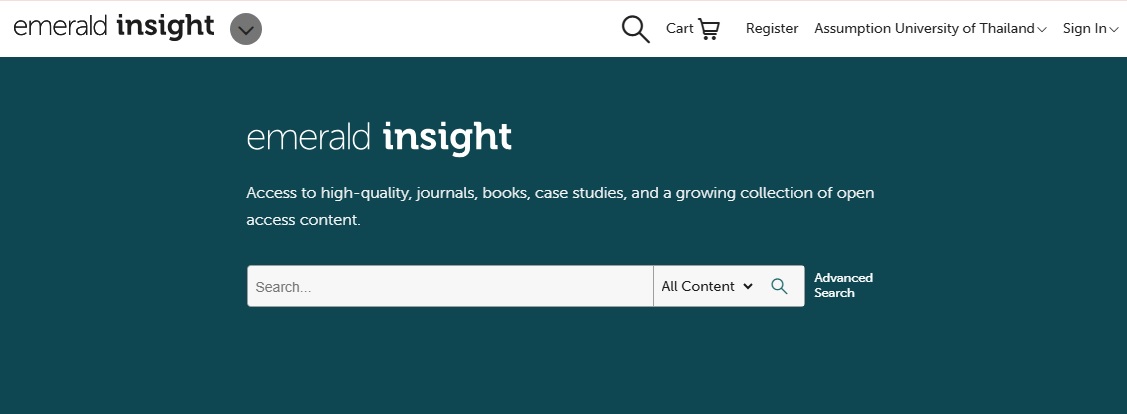Open Assumption University of Thailand menu

click(x=924, y=29)
